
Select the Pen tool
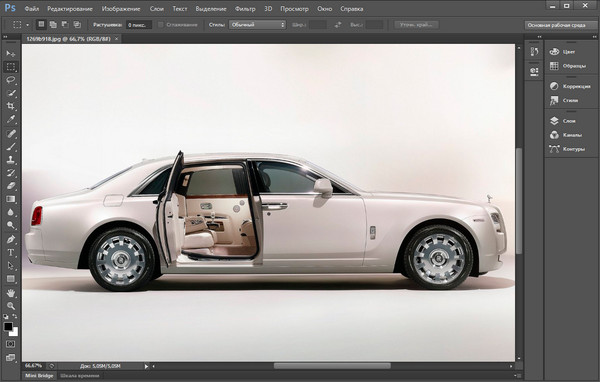pos(11,240)
